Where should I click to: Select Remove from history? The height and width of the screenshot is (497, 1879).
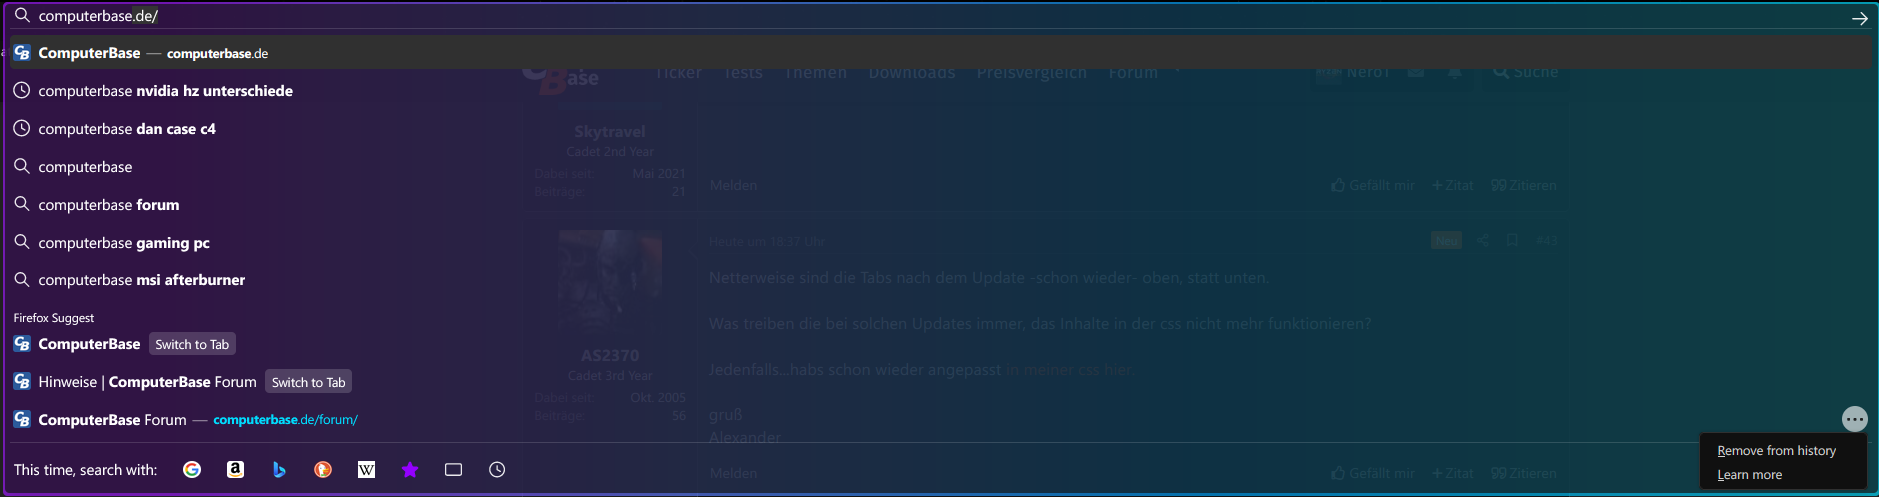tap(1776, 451)
